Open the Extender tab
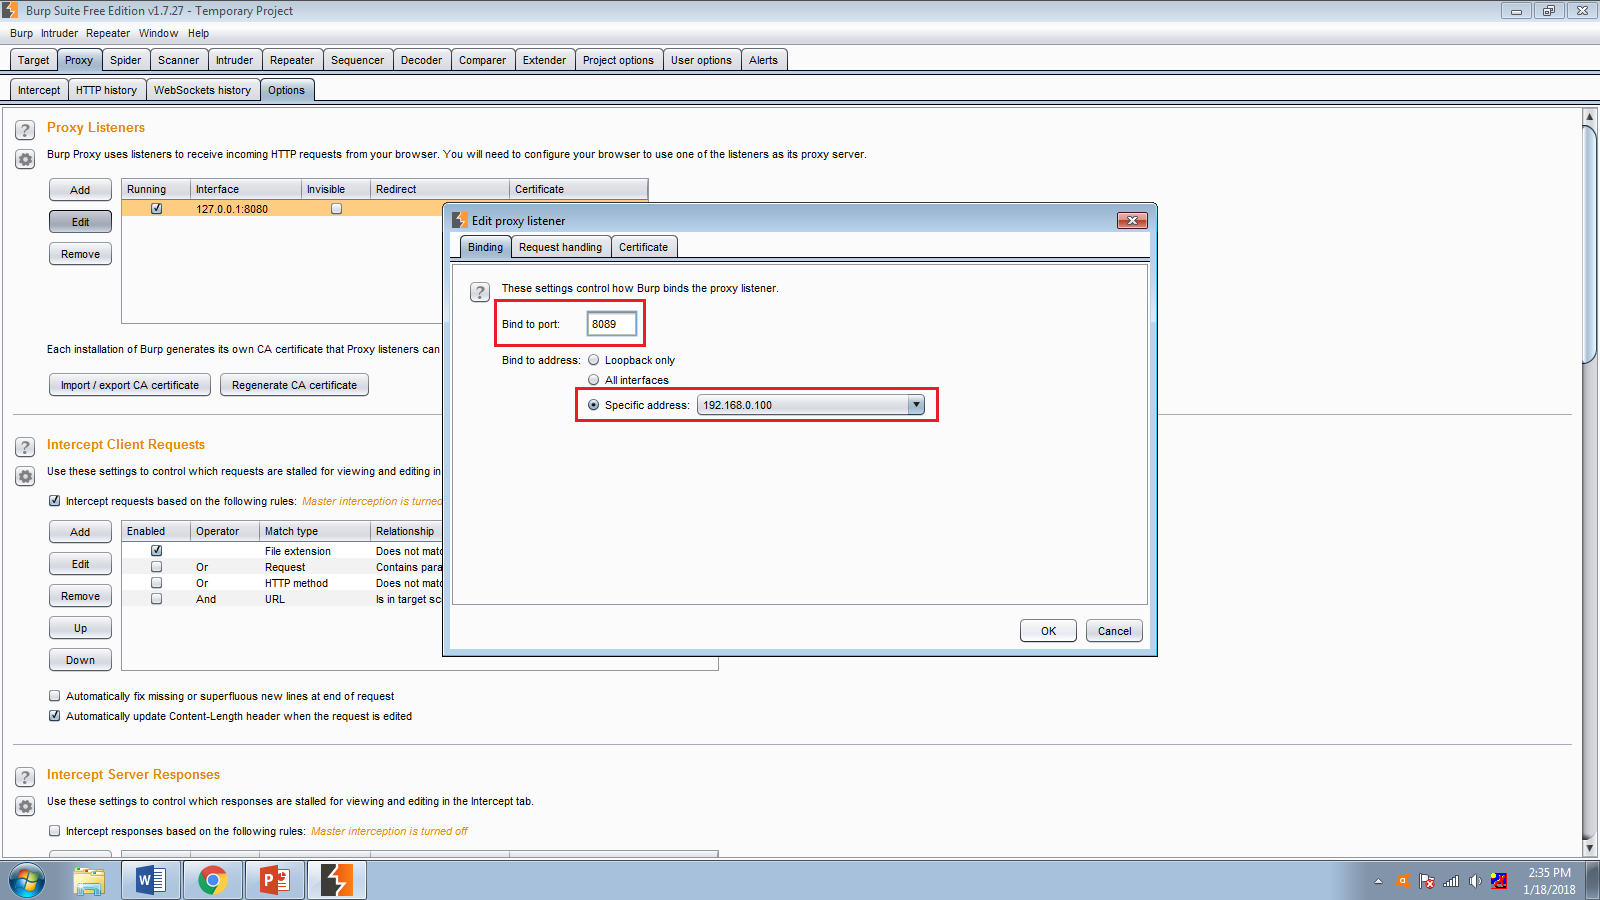Viewport: 1600px width, 900px height. pos(544,60)
